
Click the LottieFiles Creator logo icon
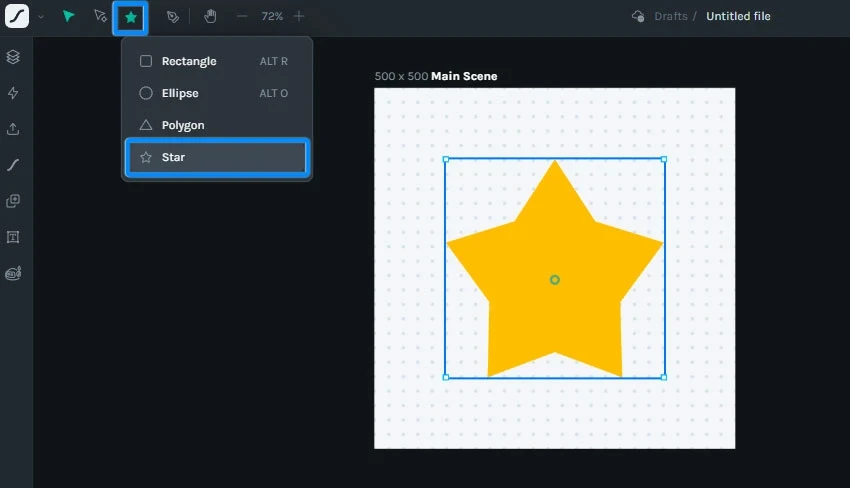pos(17,16)
